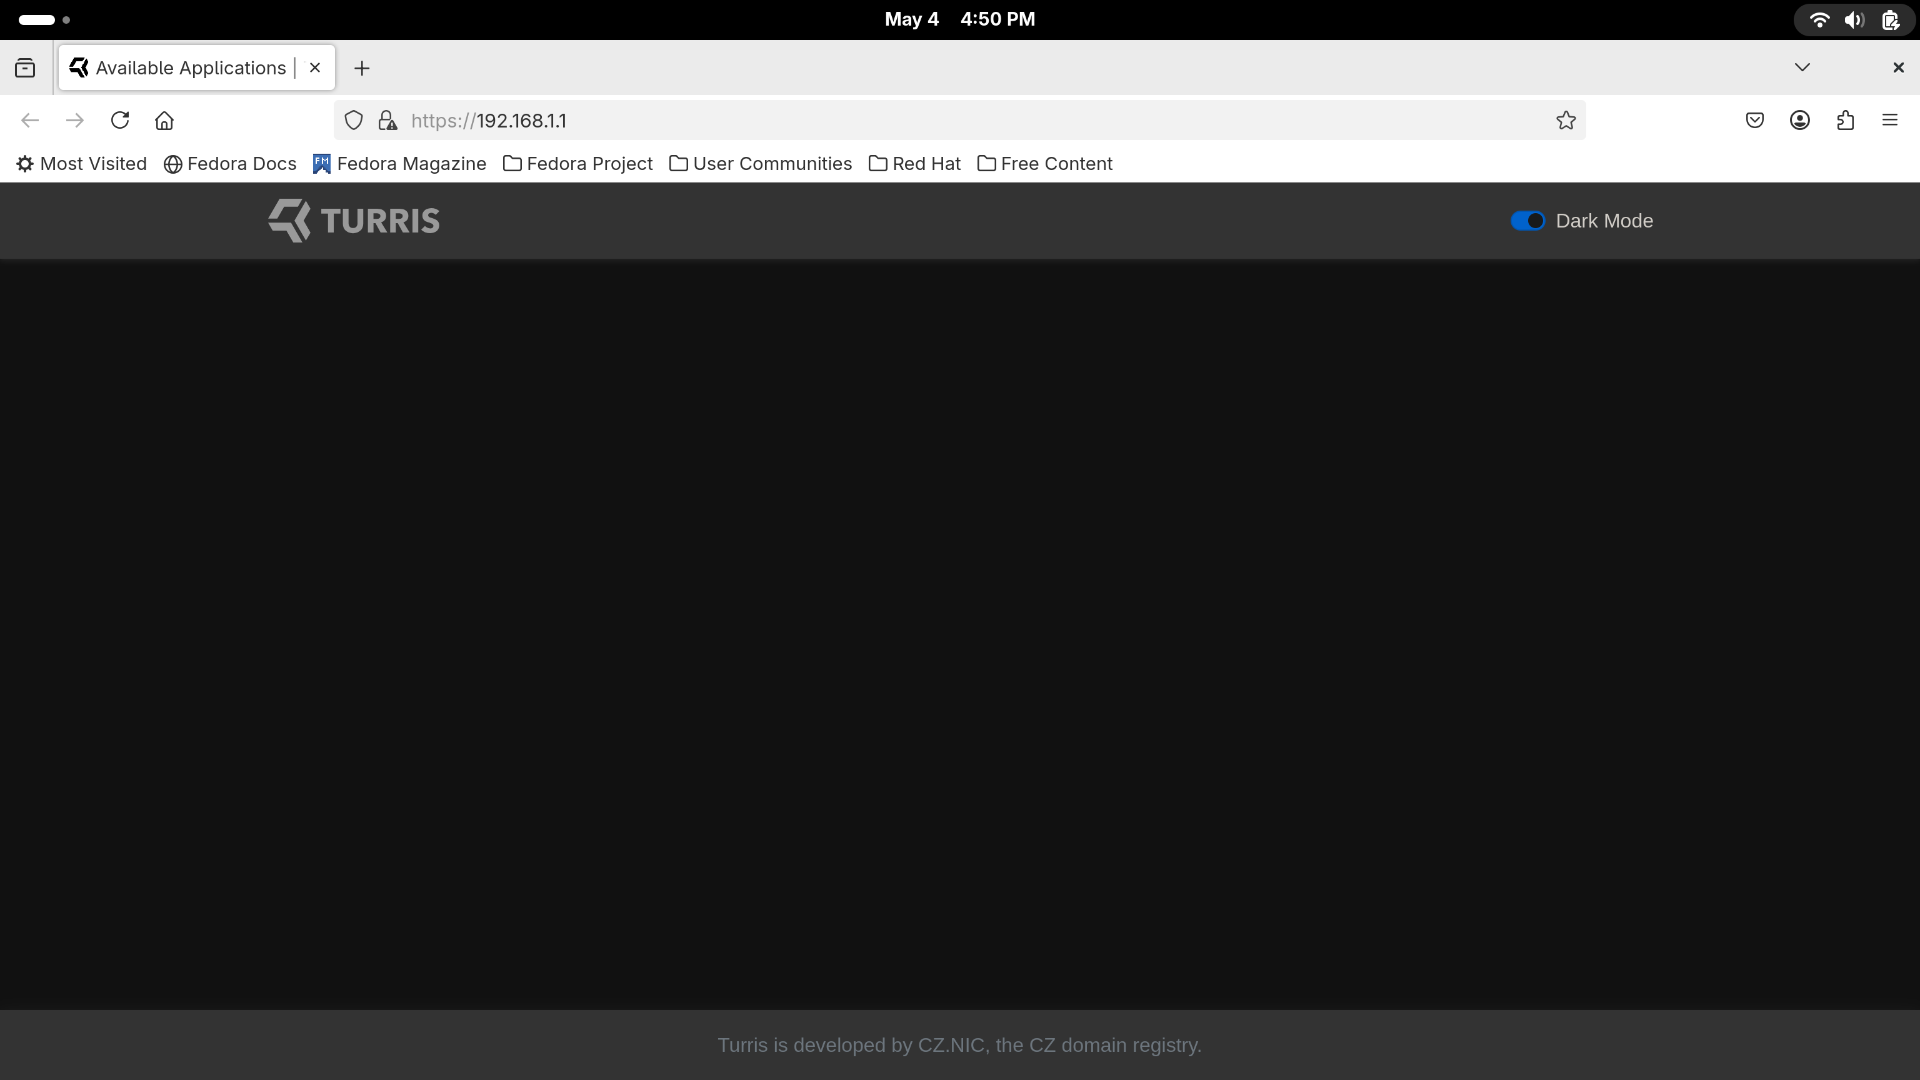Expand the list all tabs chevron
The image size is (1920, 1080).
tap(1802, 67)
